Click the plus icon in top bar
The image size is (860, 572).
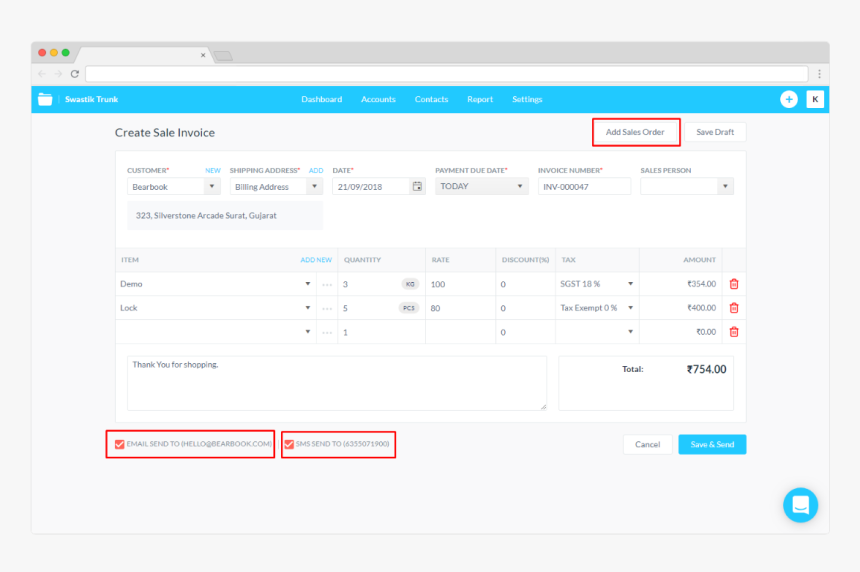click(789, 99)
